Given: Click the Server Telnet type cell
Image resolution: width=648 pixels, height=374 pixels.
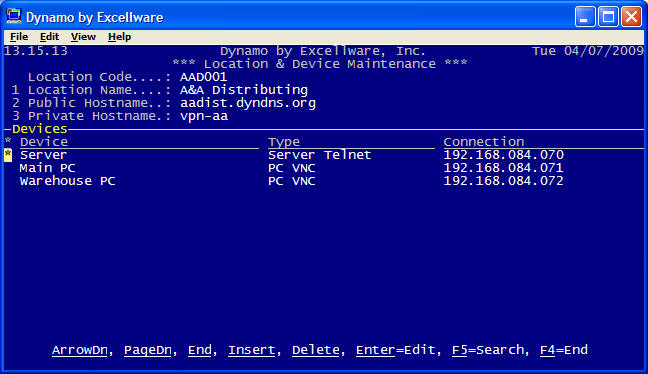Looking at the screenshot, I should (x=319, y=155).
